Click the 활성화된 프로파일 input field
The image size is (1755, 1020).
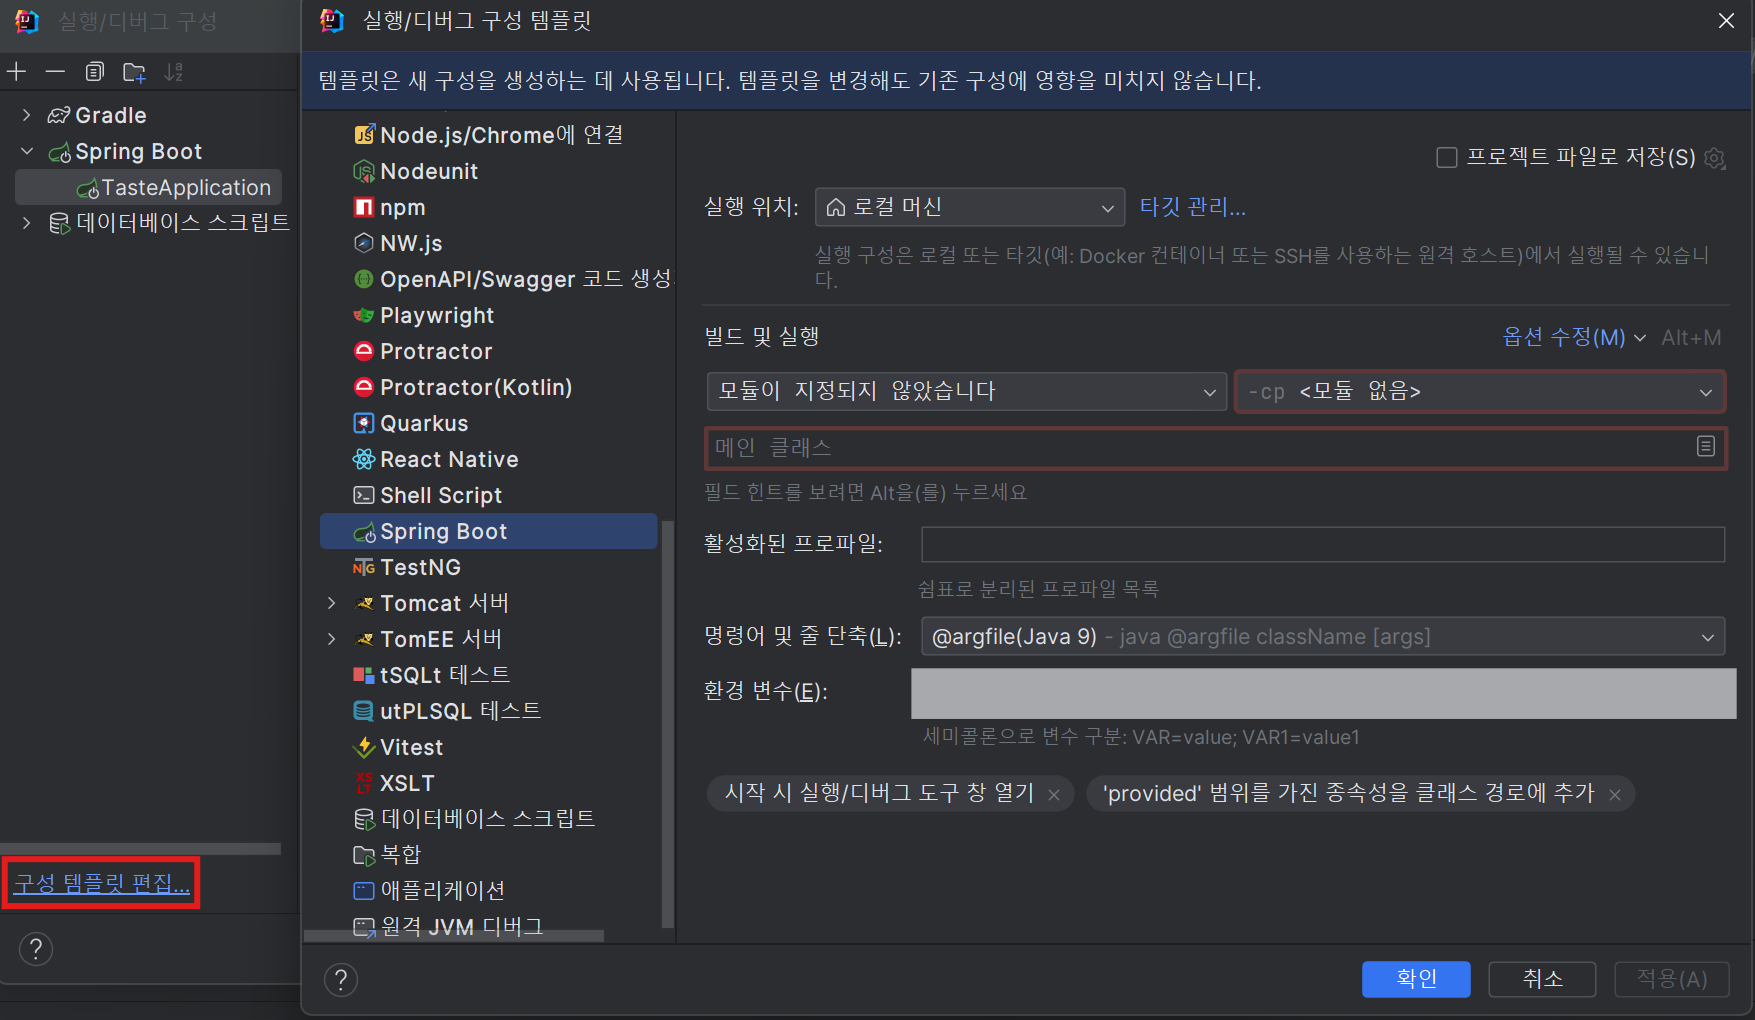[x=1323, y=544]
